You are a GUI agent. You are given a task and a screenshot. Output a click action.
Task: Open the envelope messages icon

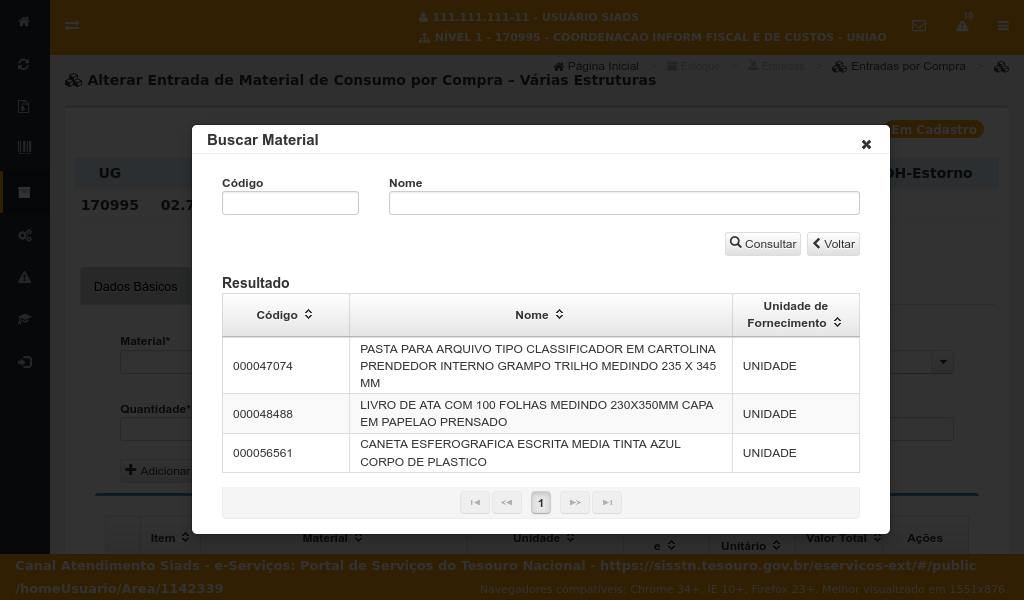click(x=919, y=25)
